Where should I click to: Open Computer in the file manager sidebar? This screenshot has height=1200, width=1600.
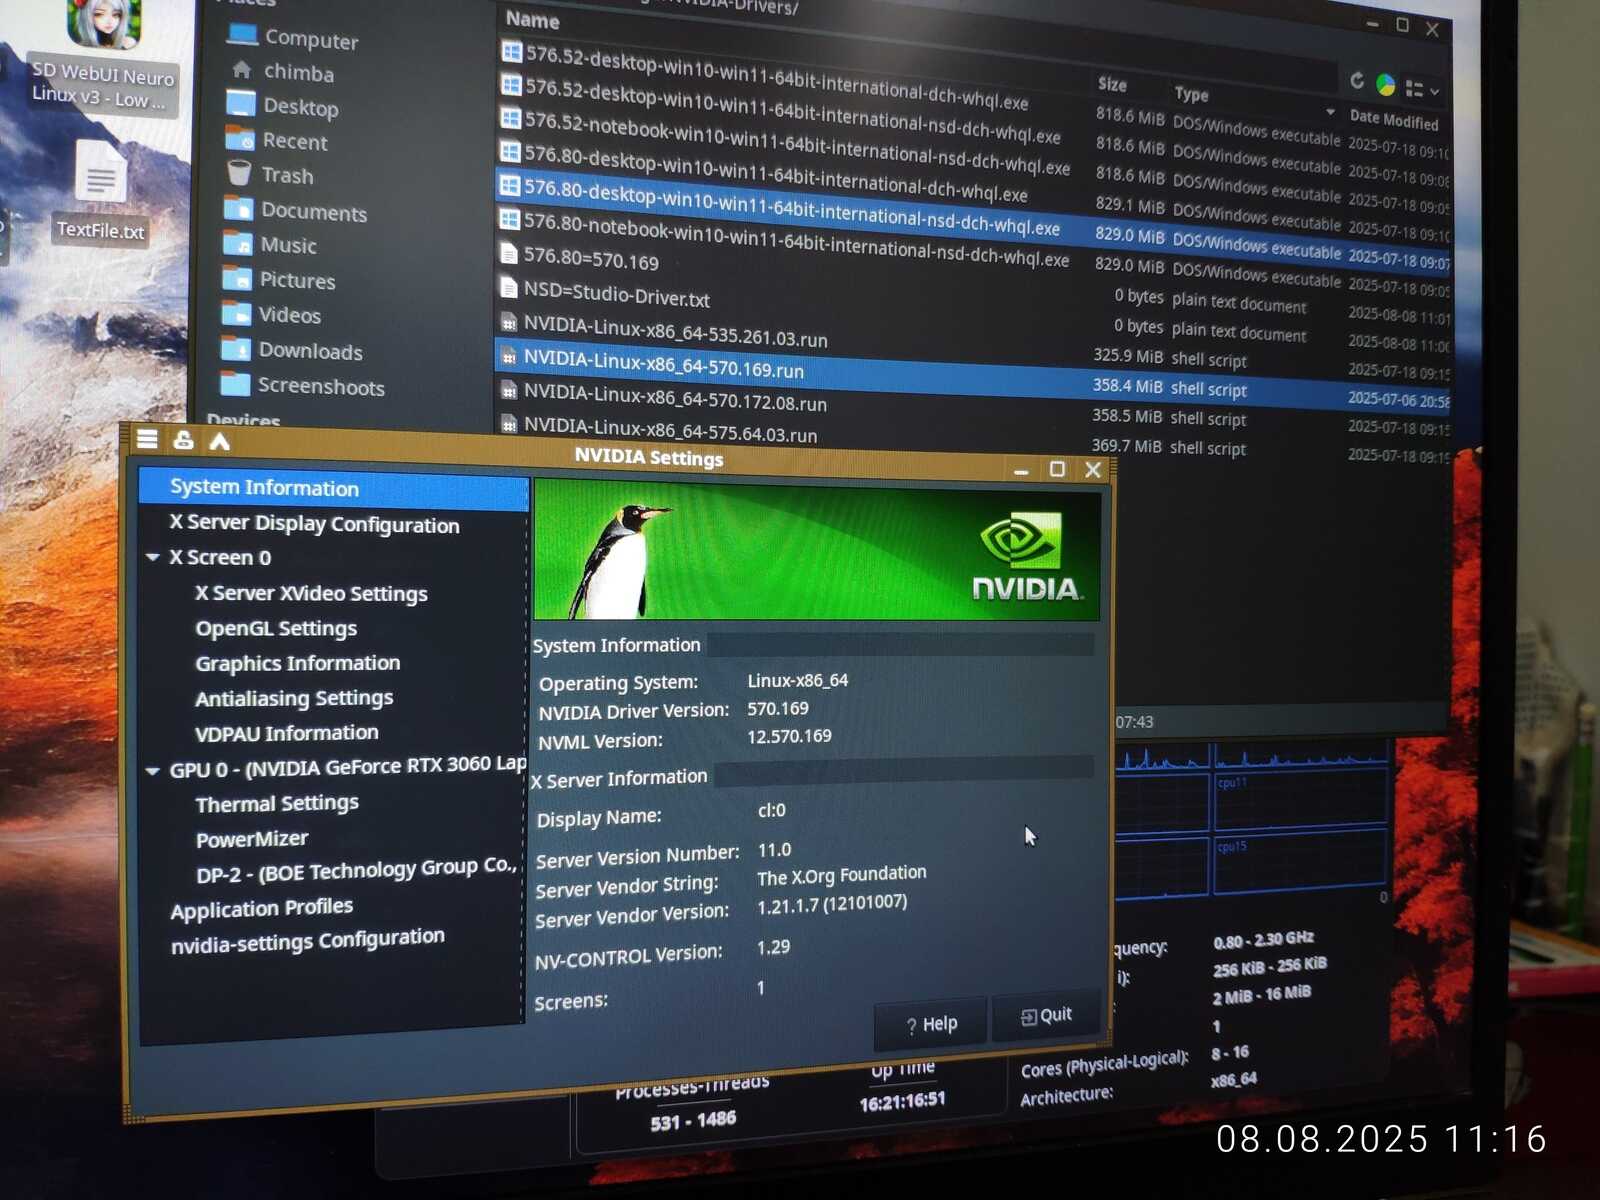click(292, 38)
